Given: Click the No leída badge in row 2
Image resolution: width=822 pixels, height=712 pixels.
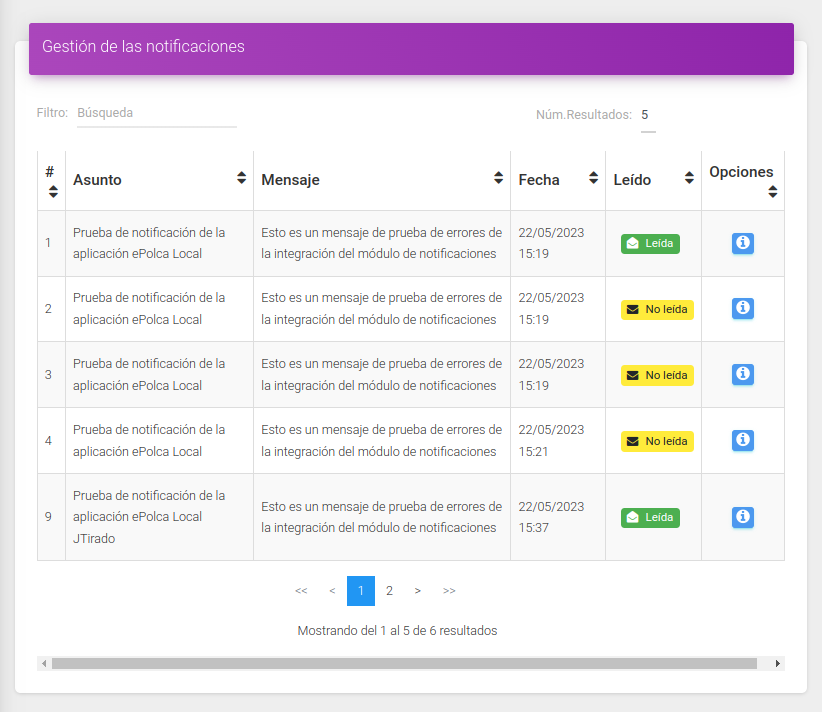Looking at the screenshot, I should point(657,310).
